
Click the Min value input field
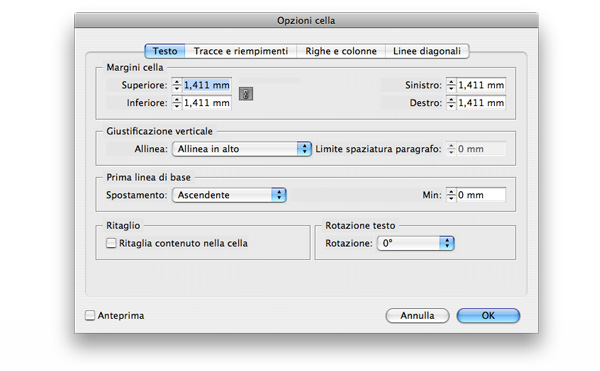481,195
